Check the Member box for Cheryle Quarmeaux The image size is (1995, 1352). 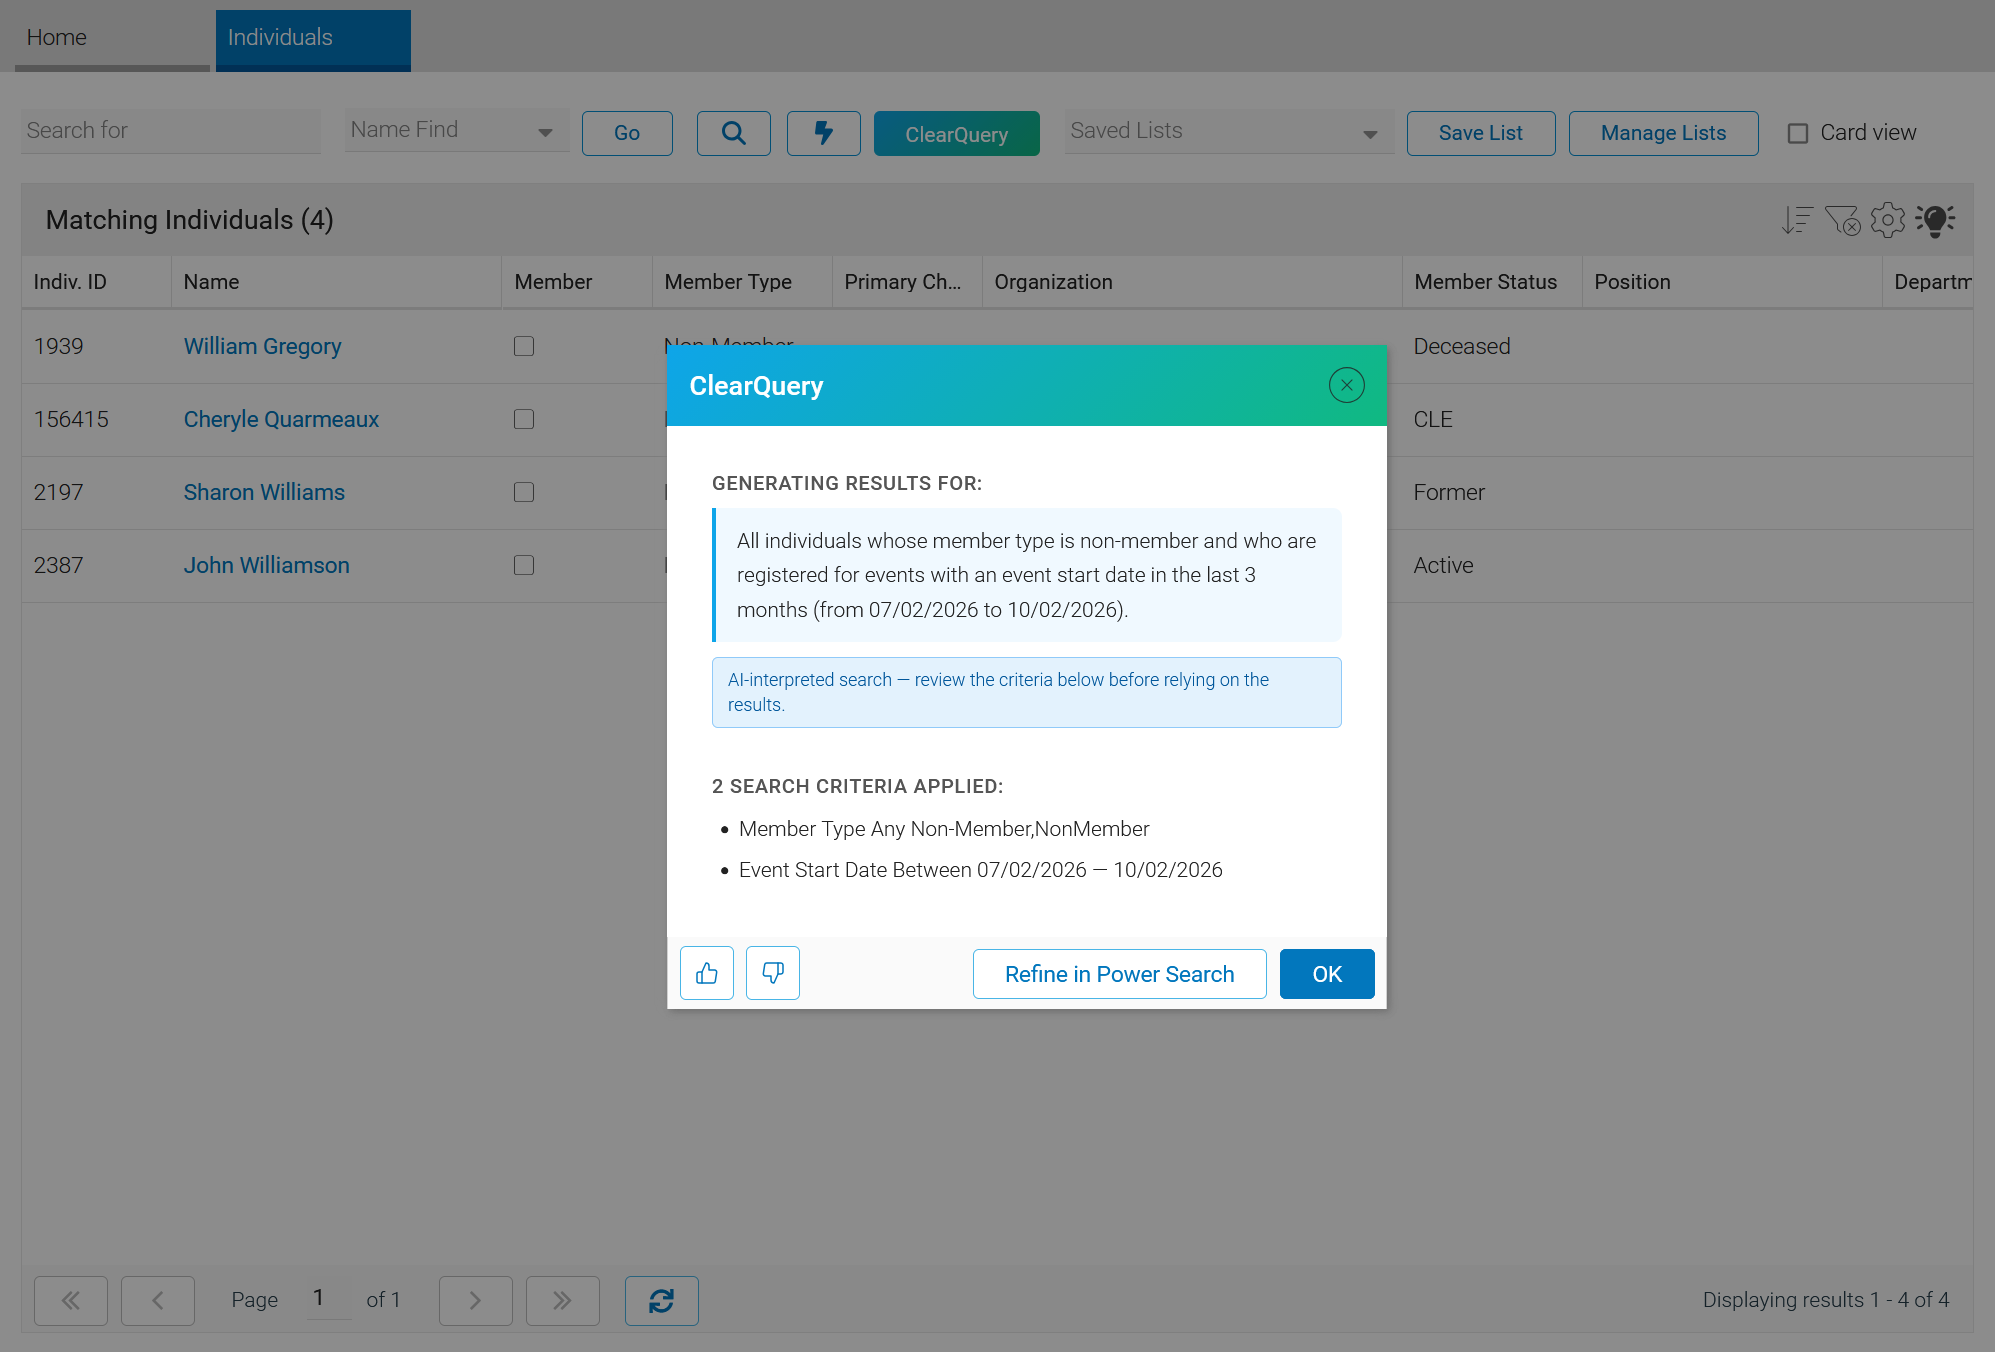tap(524, 419)
